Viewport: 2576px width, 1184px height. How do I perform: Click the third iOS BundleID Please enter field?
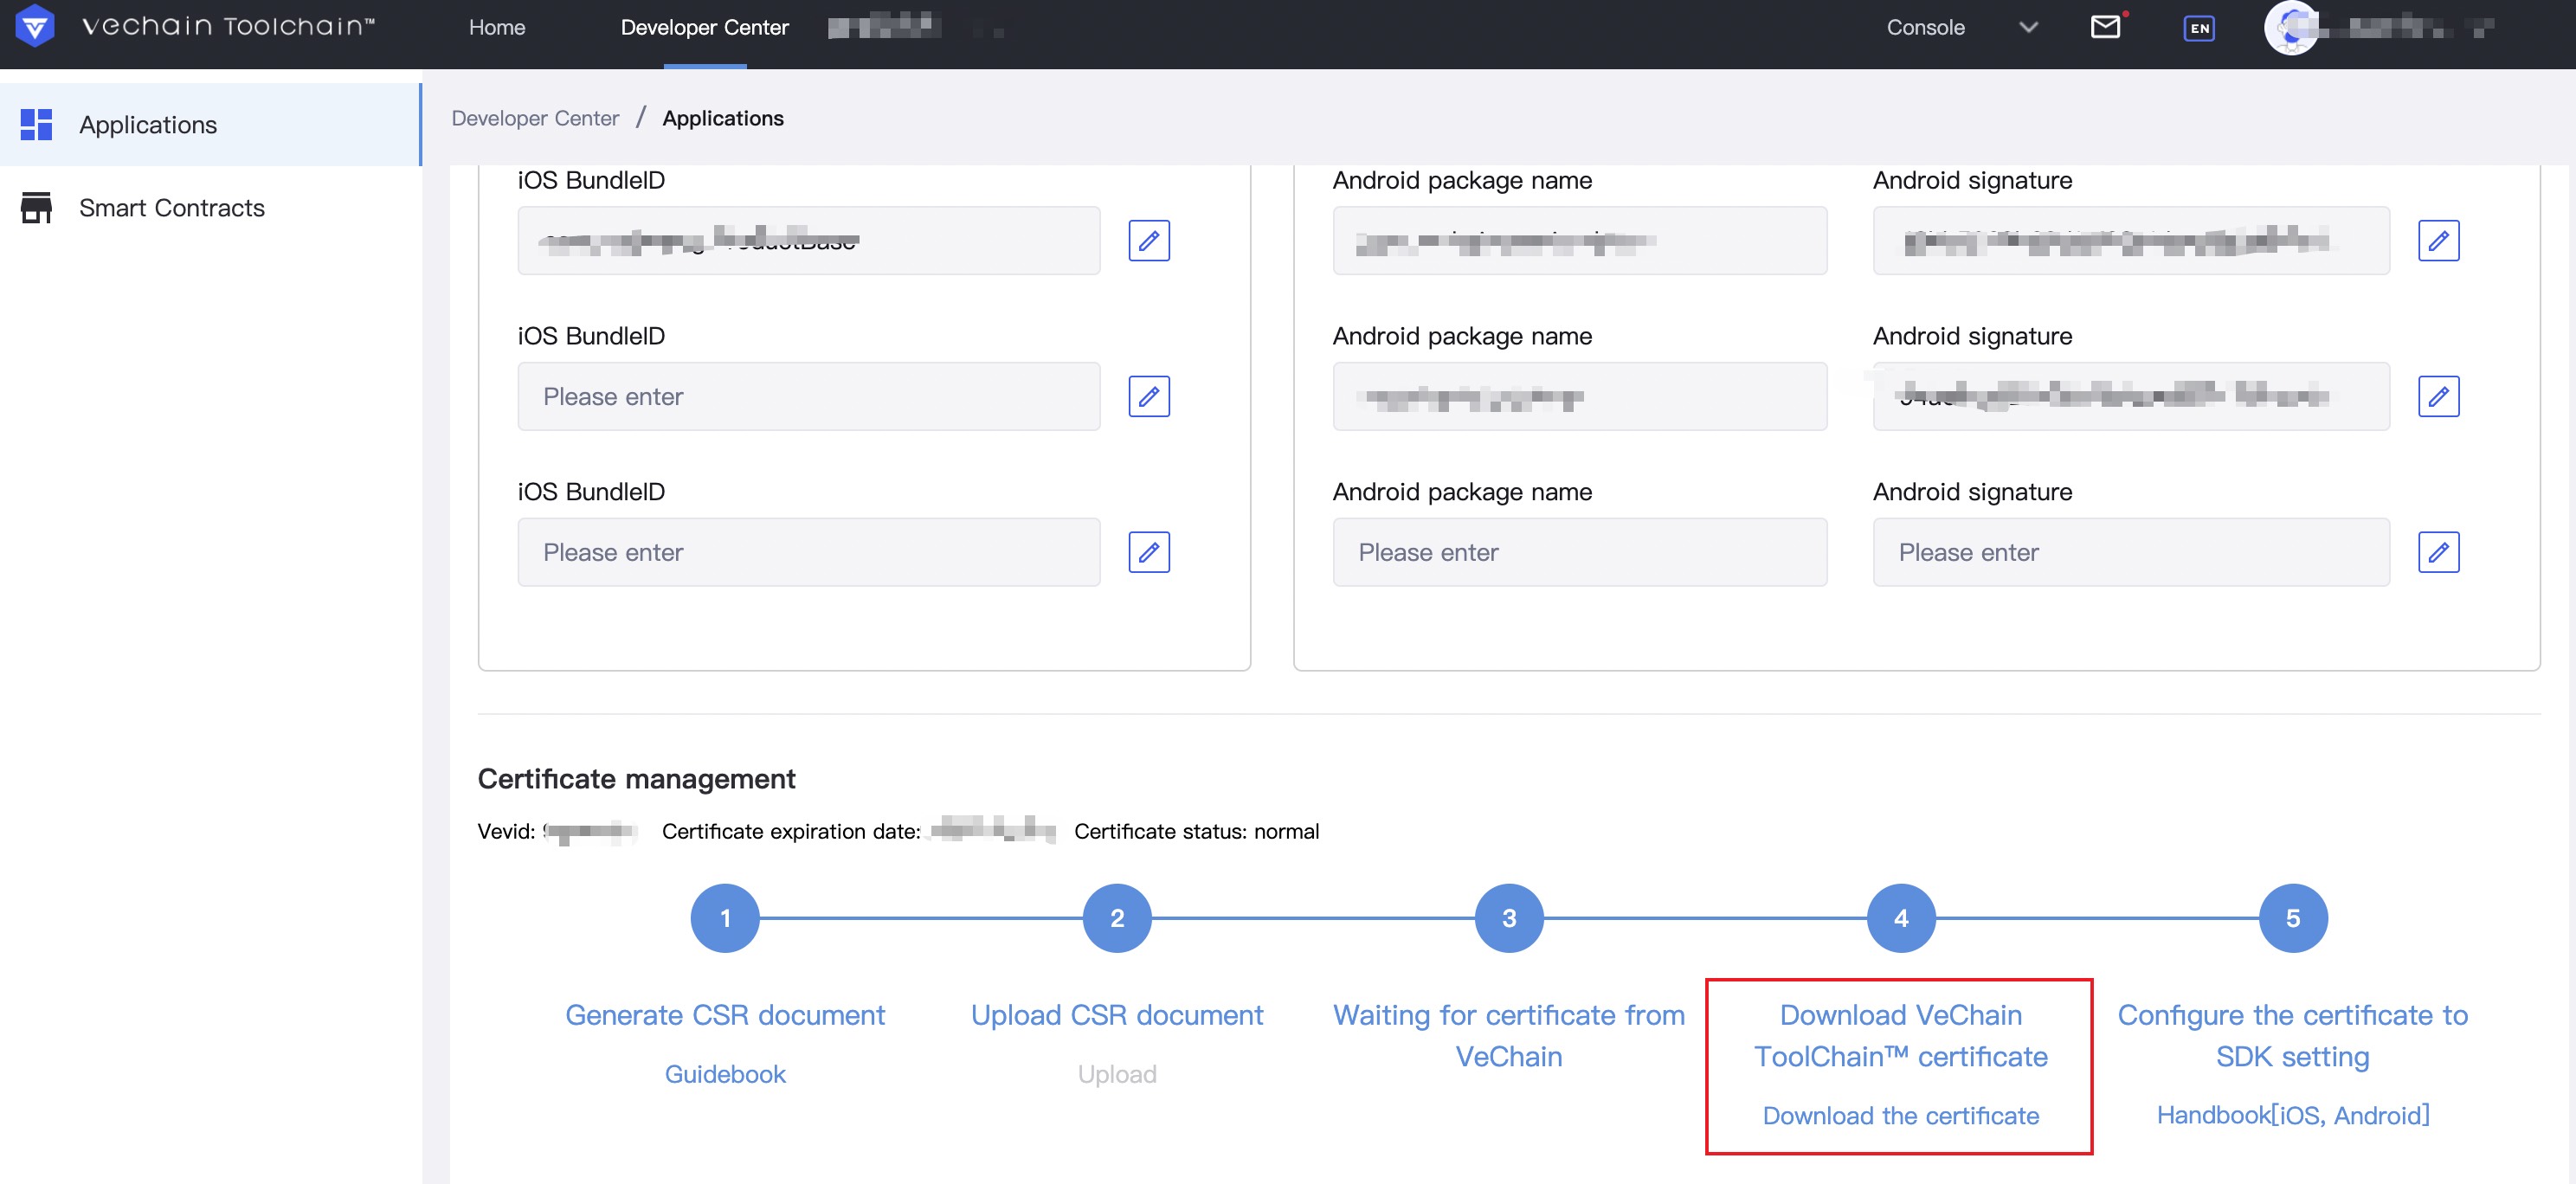pos(809,553)
